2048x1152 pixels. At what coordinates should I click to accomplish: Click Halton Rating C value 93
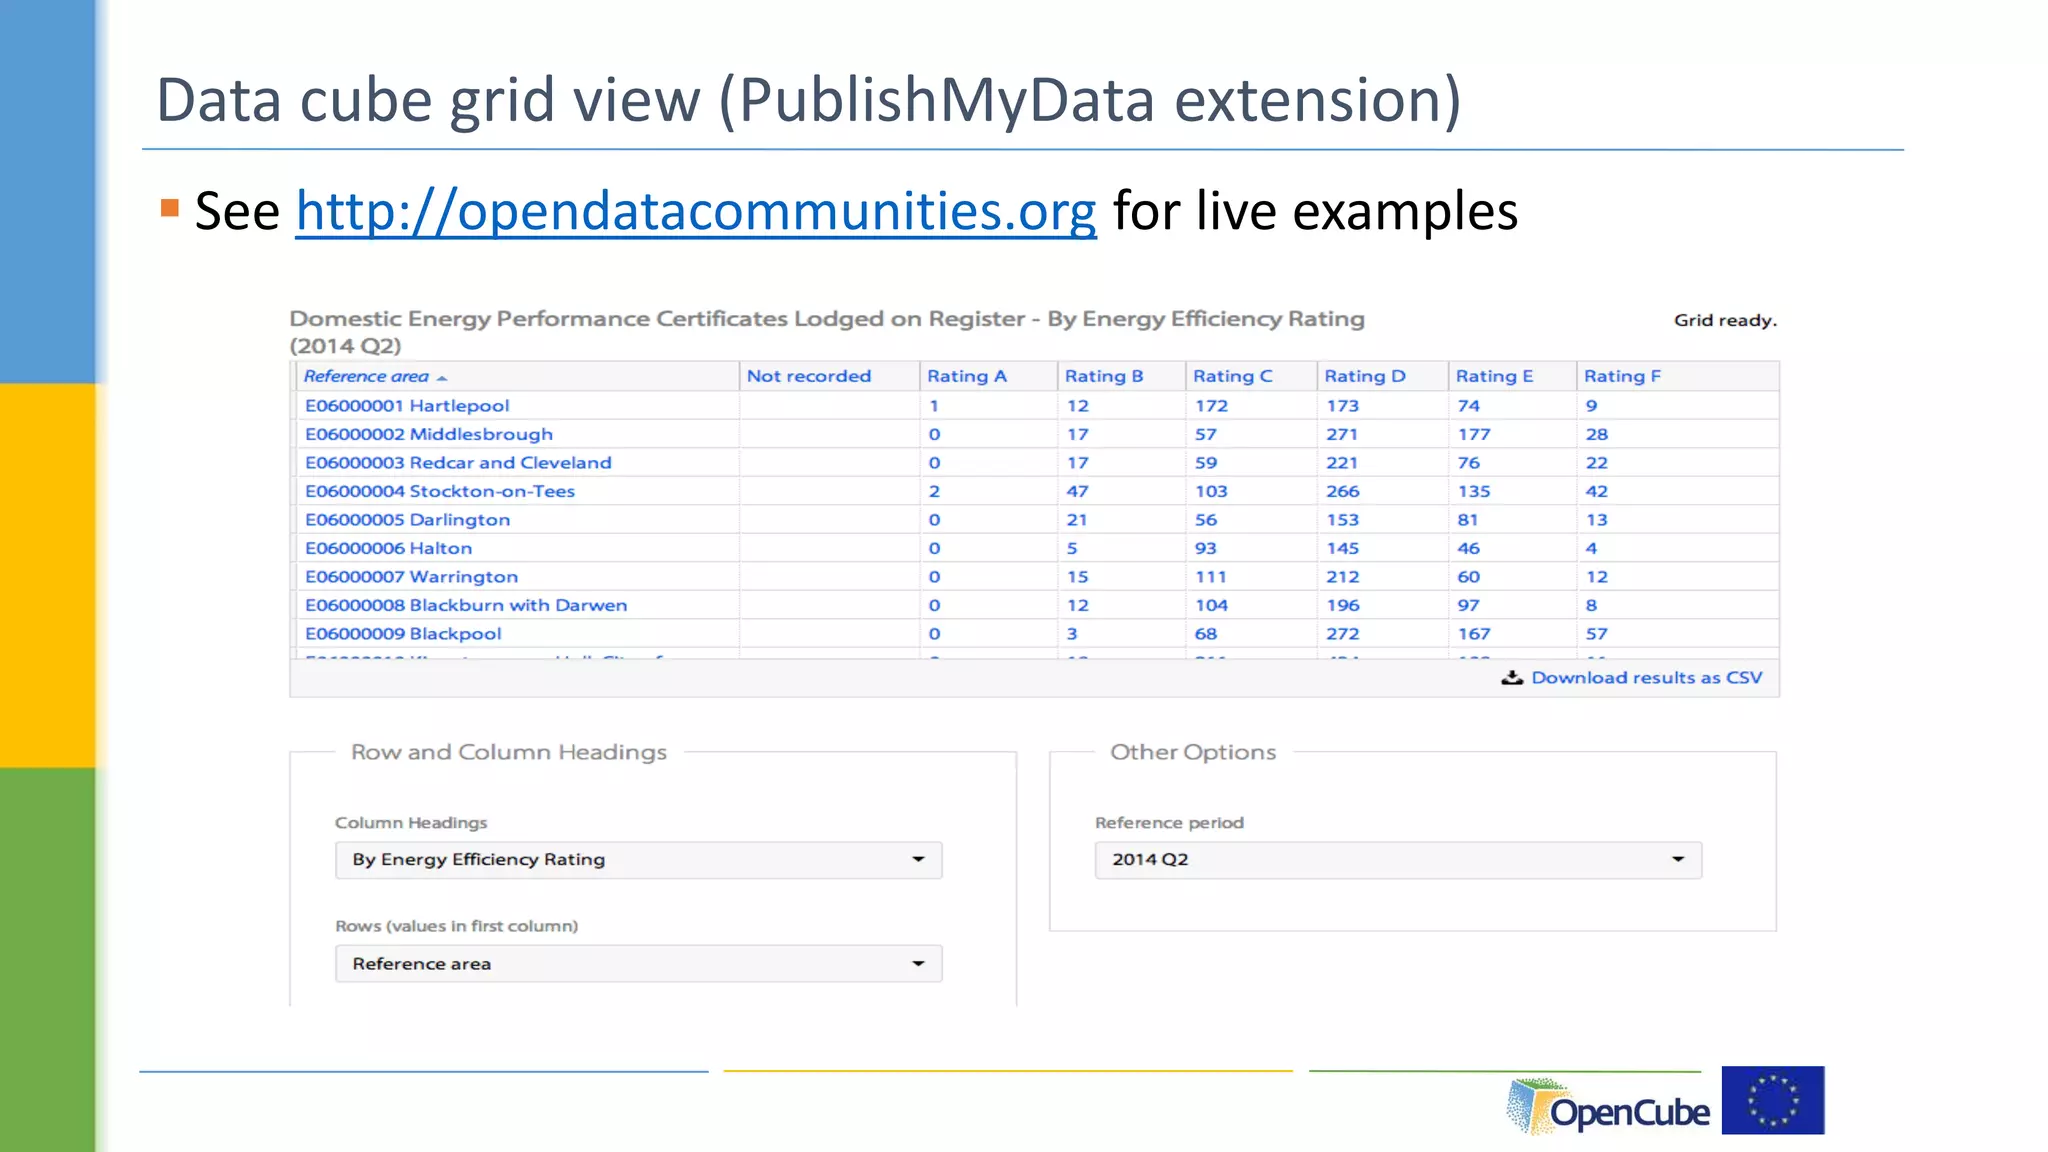(x=1206, y=548)
